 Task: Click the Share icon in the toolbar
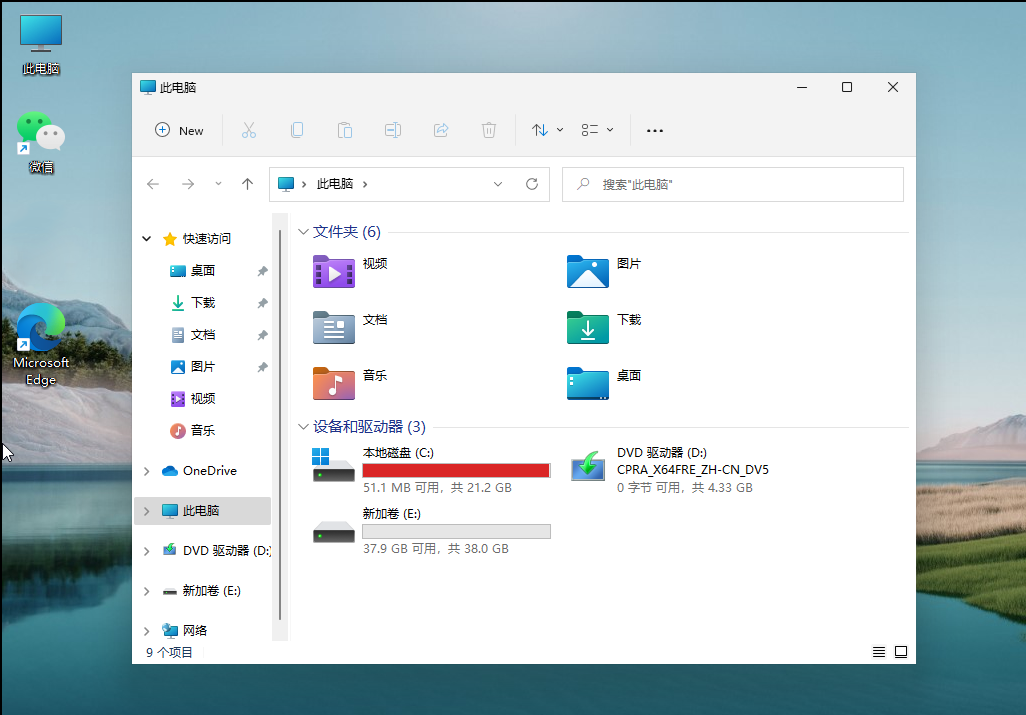441,130
